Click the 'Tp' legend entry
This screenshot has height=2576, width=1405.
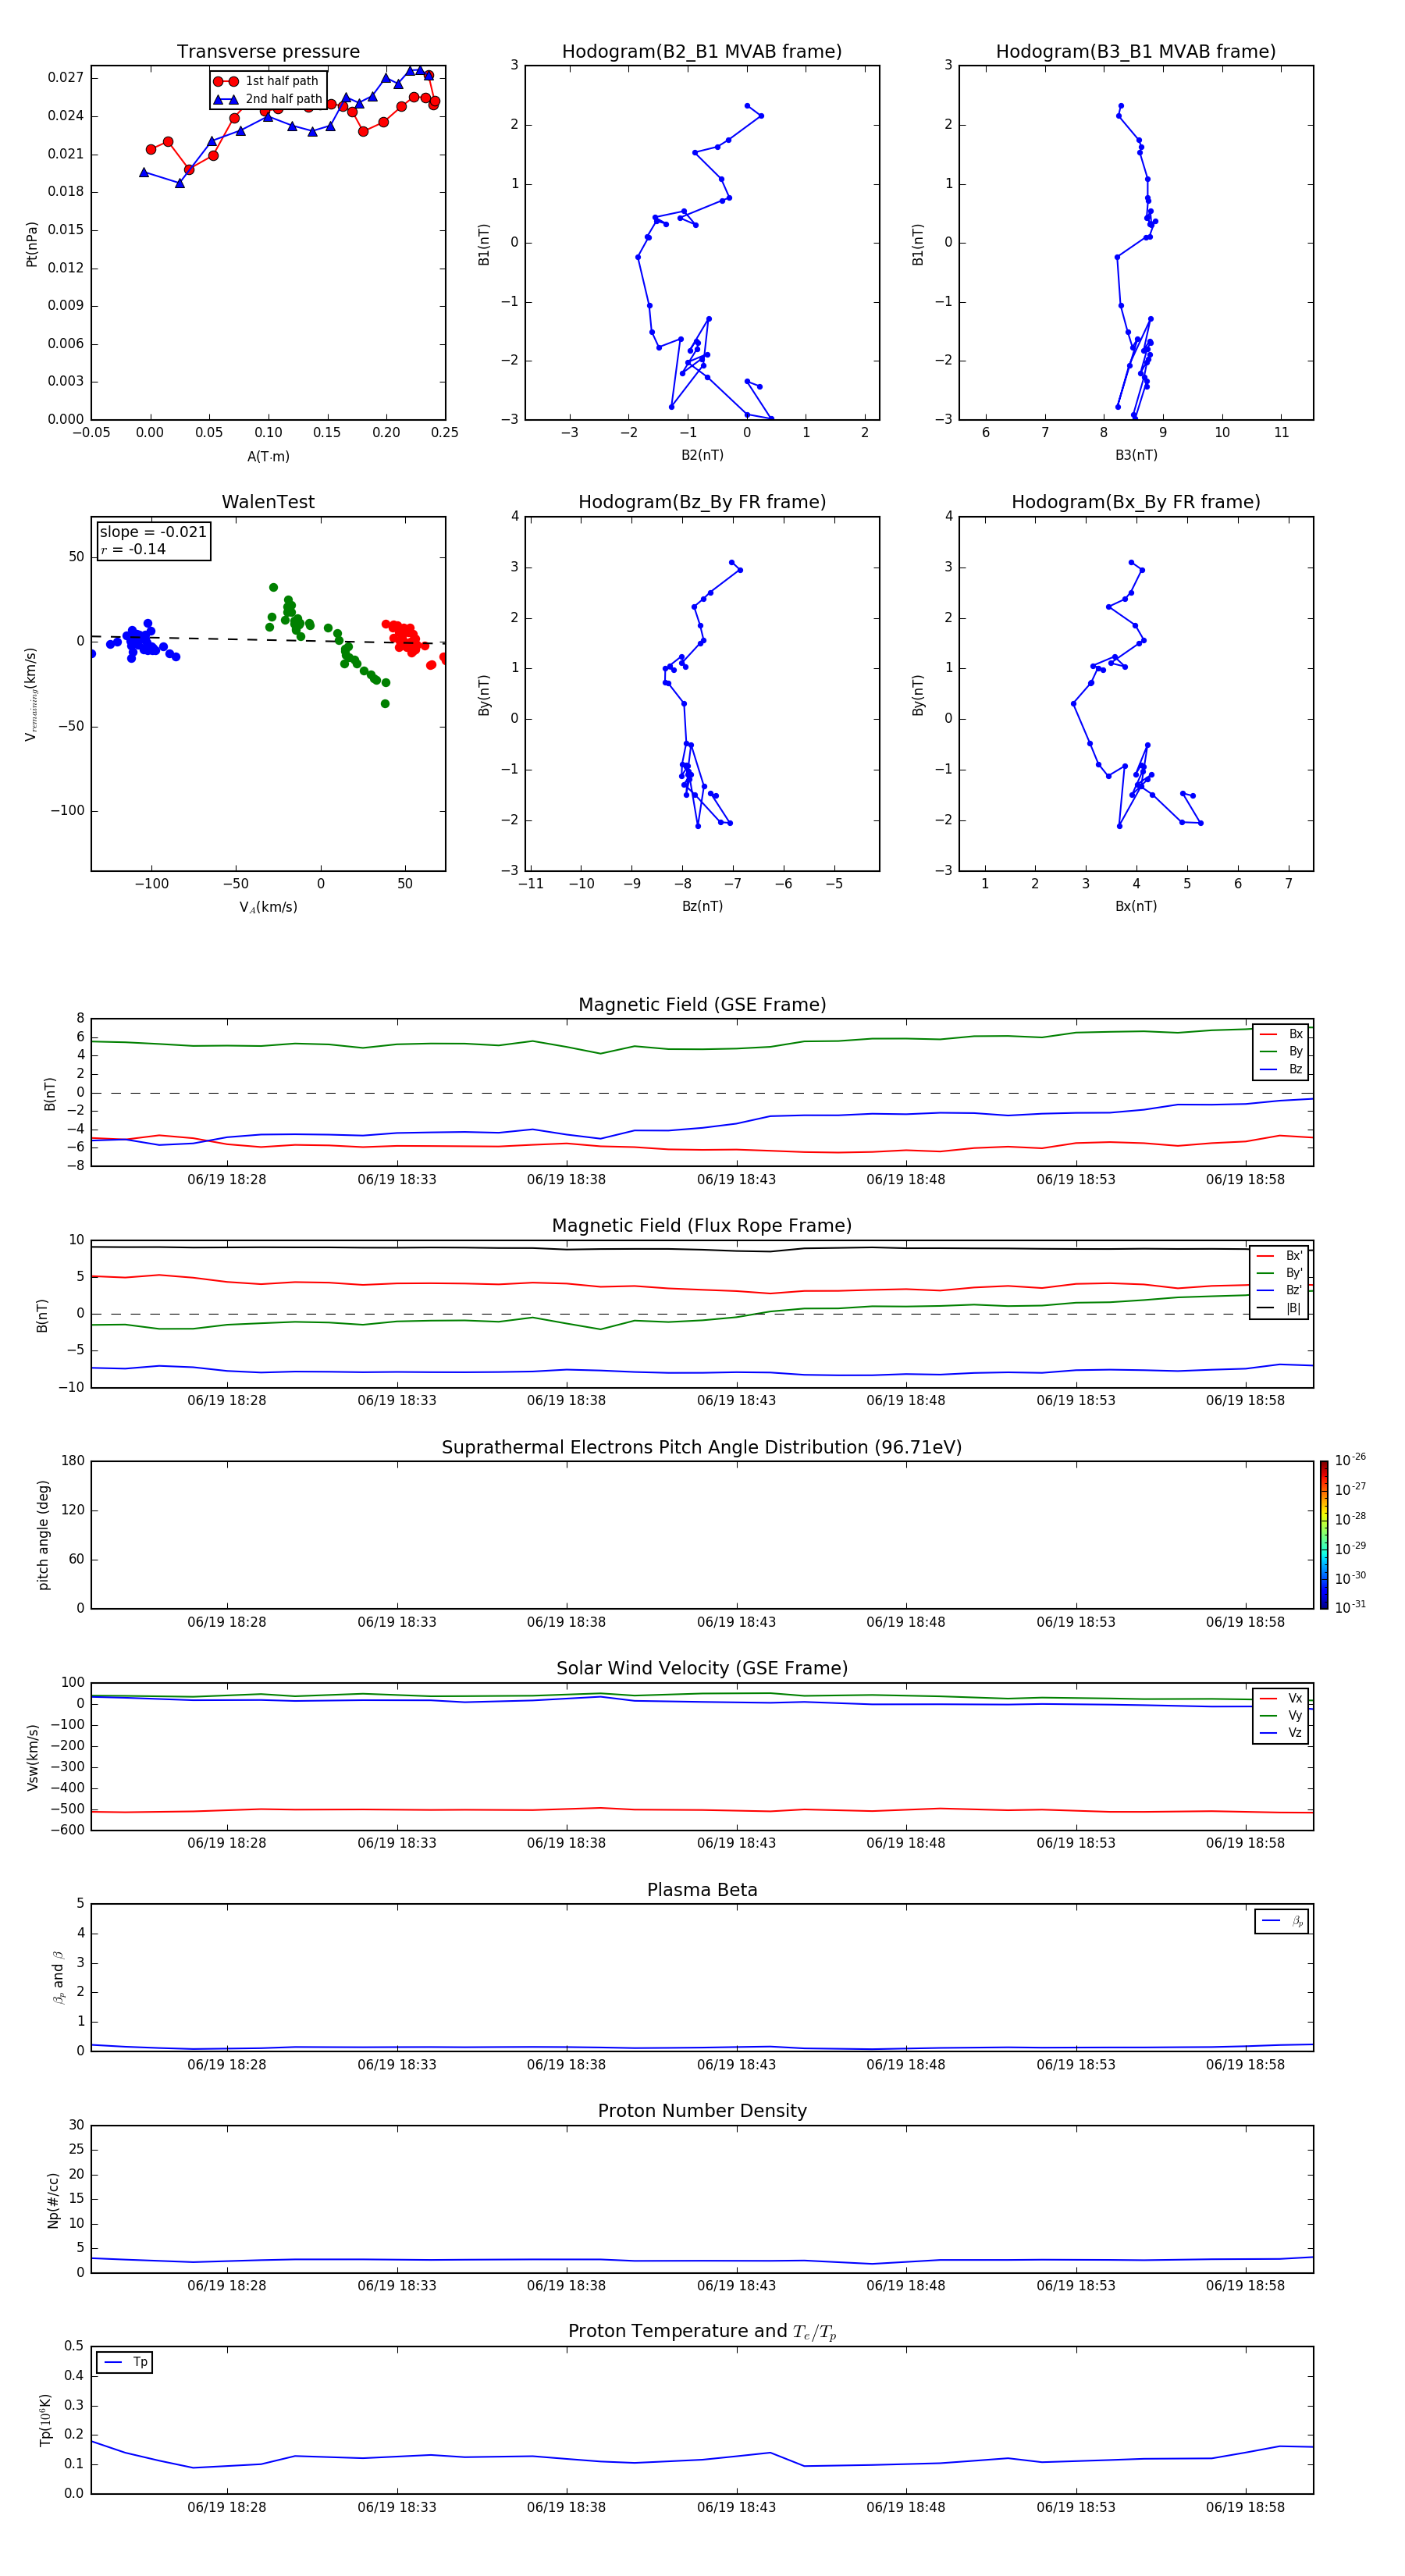[x=124, y=2363]
